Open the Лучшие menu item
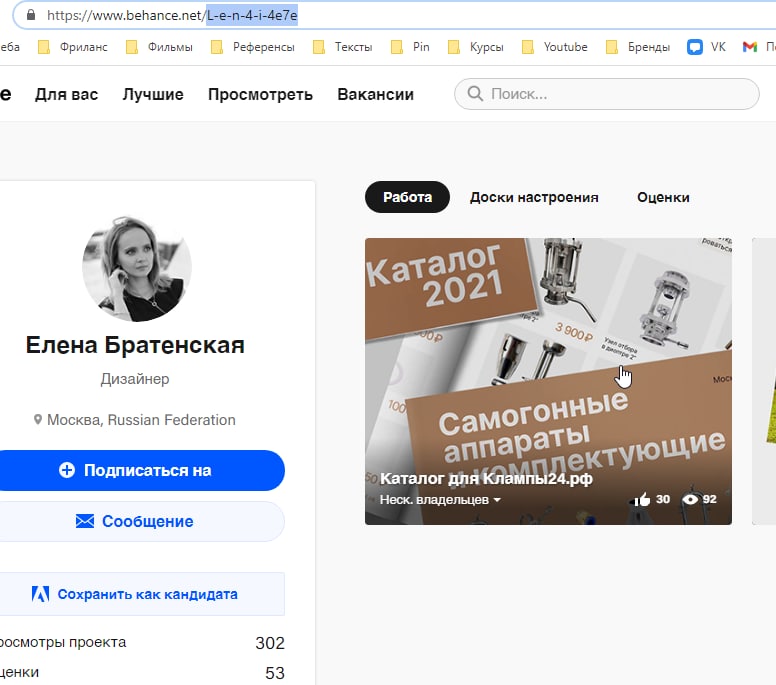The height and width of the screenshot is (685, 776). coord(153,94)
